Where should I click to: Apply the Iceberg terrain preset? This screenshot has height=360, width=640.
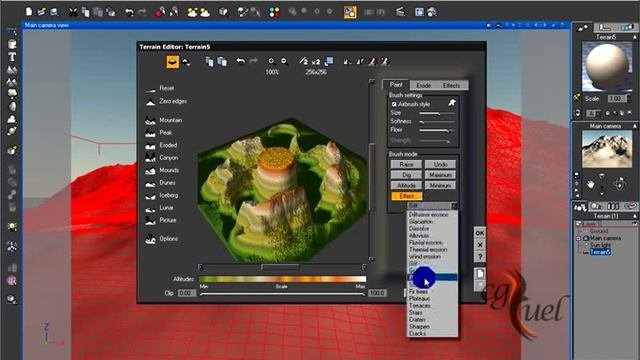click(162, 195)
